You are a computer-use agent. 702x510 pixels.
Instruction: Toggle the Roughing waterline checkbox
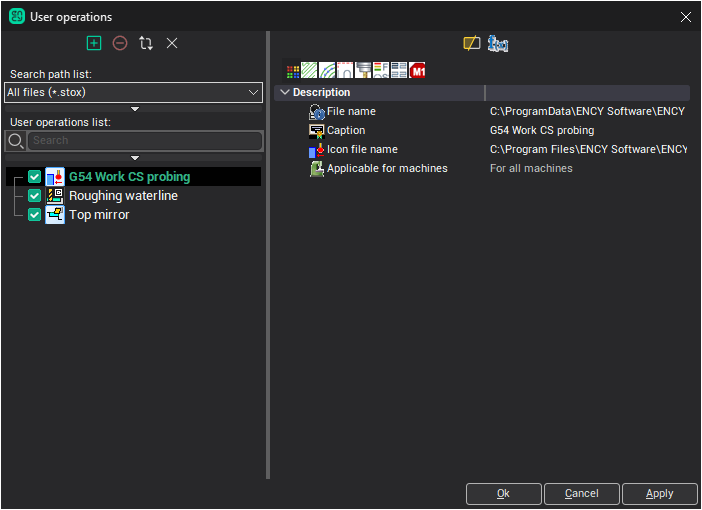(35, 196)
